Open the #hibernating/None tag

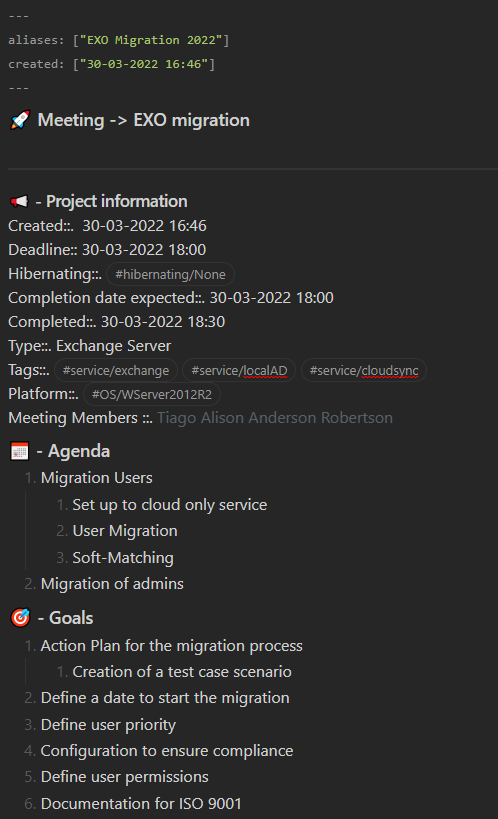coord(170,274)
